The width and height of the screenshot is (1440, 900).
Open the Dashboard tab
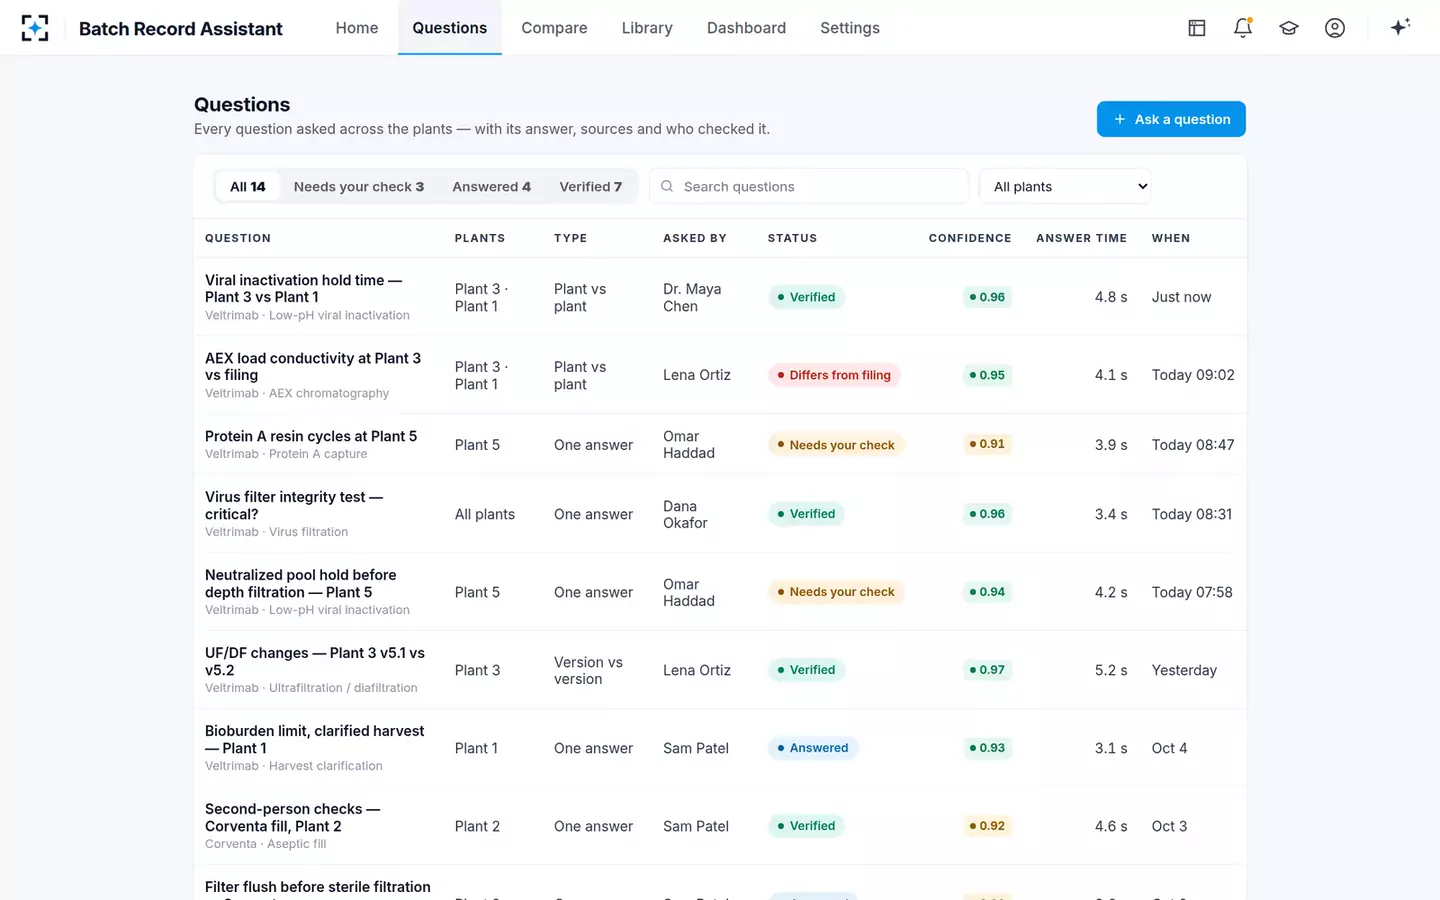pos(746,28)
